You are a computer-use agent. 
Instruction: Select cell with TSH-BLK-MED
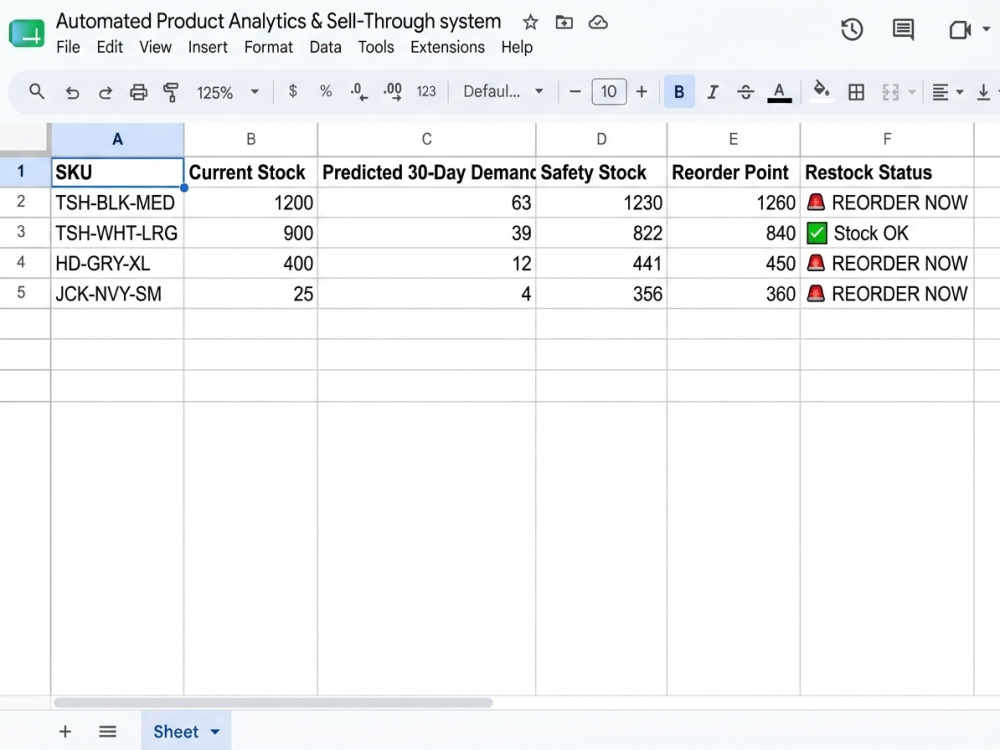point(117,203)
